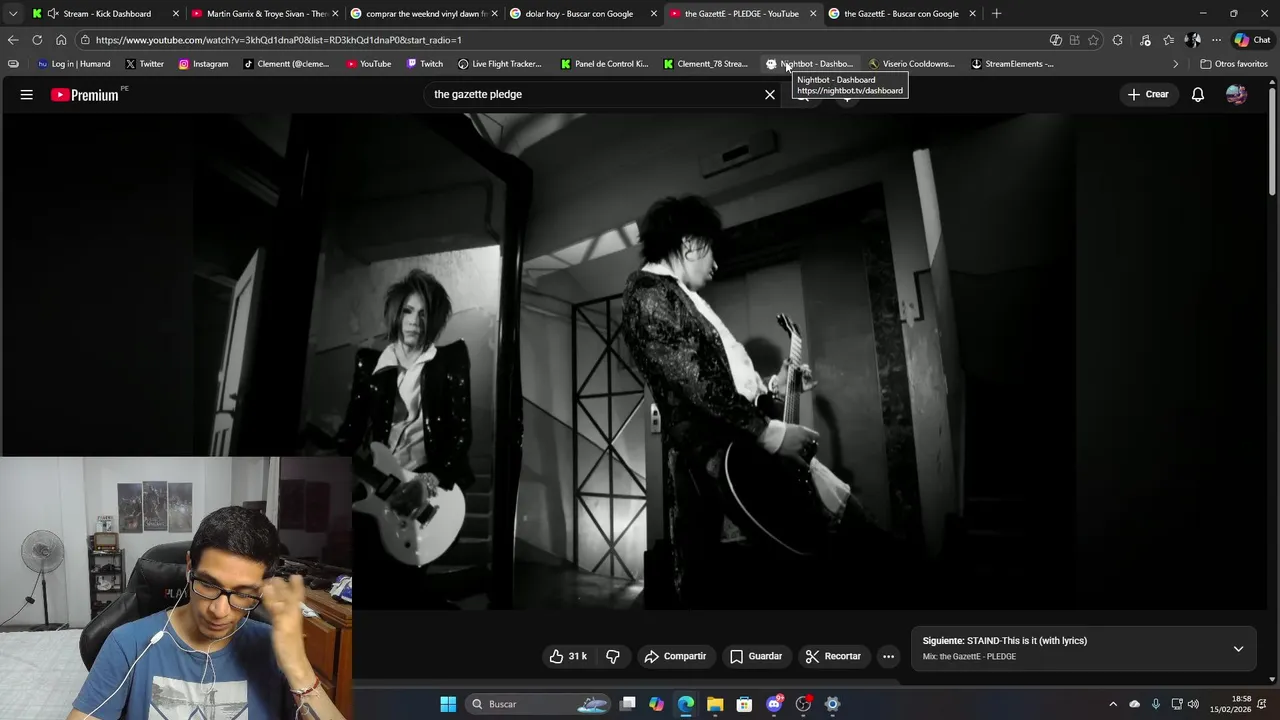
Task: Show hidden system tray icons
Action: coord(1113,704)
